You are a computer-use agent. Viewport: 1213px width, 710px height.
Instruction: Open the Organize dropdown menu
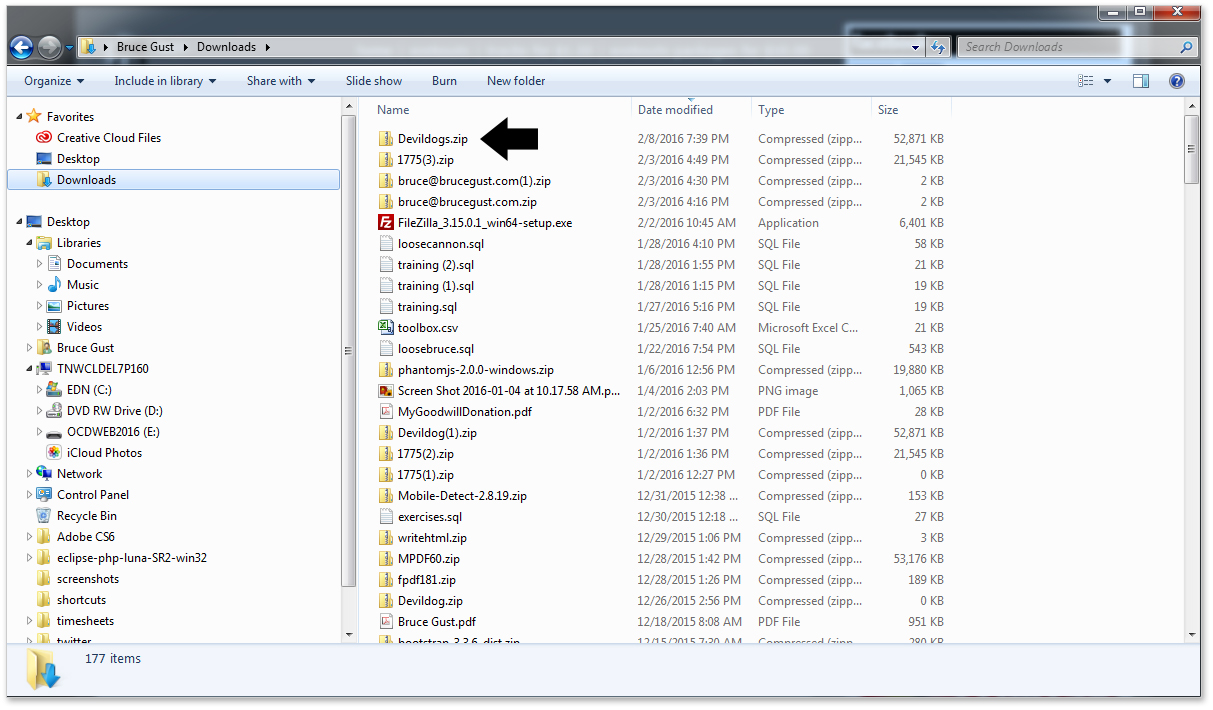[54, 81]
